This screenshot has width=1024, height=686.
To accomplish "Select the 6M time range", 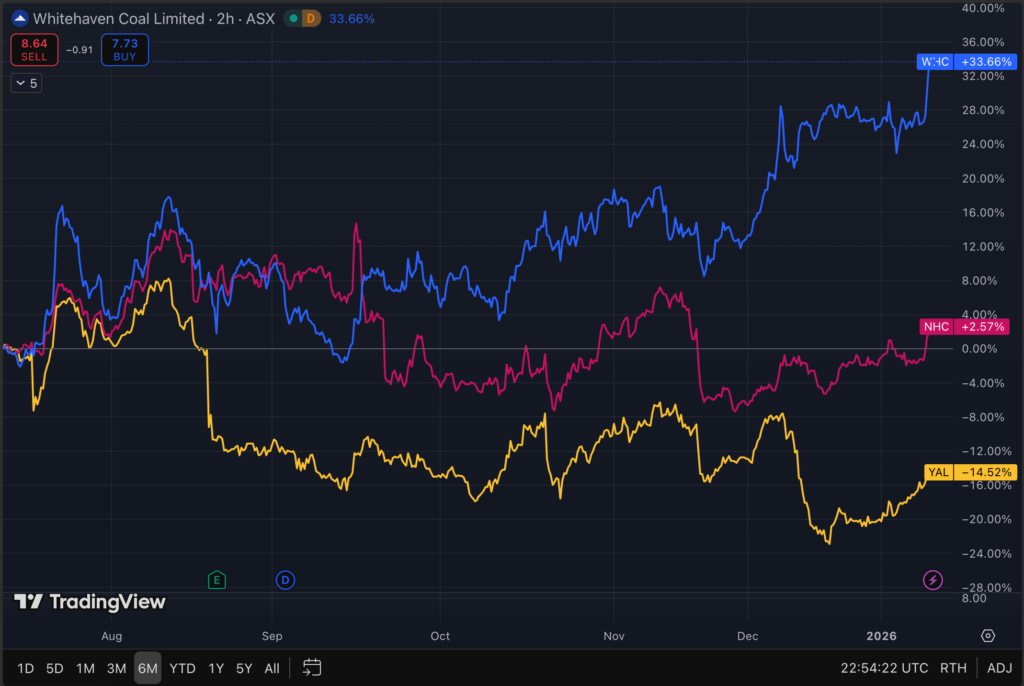I will pos(148,668).
